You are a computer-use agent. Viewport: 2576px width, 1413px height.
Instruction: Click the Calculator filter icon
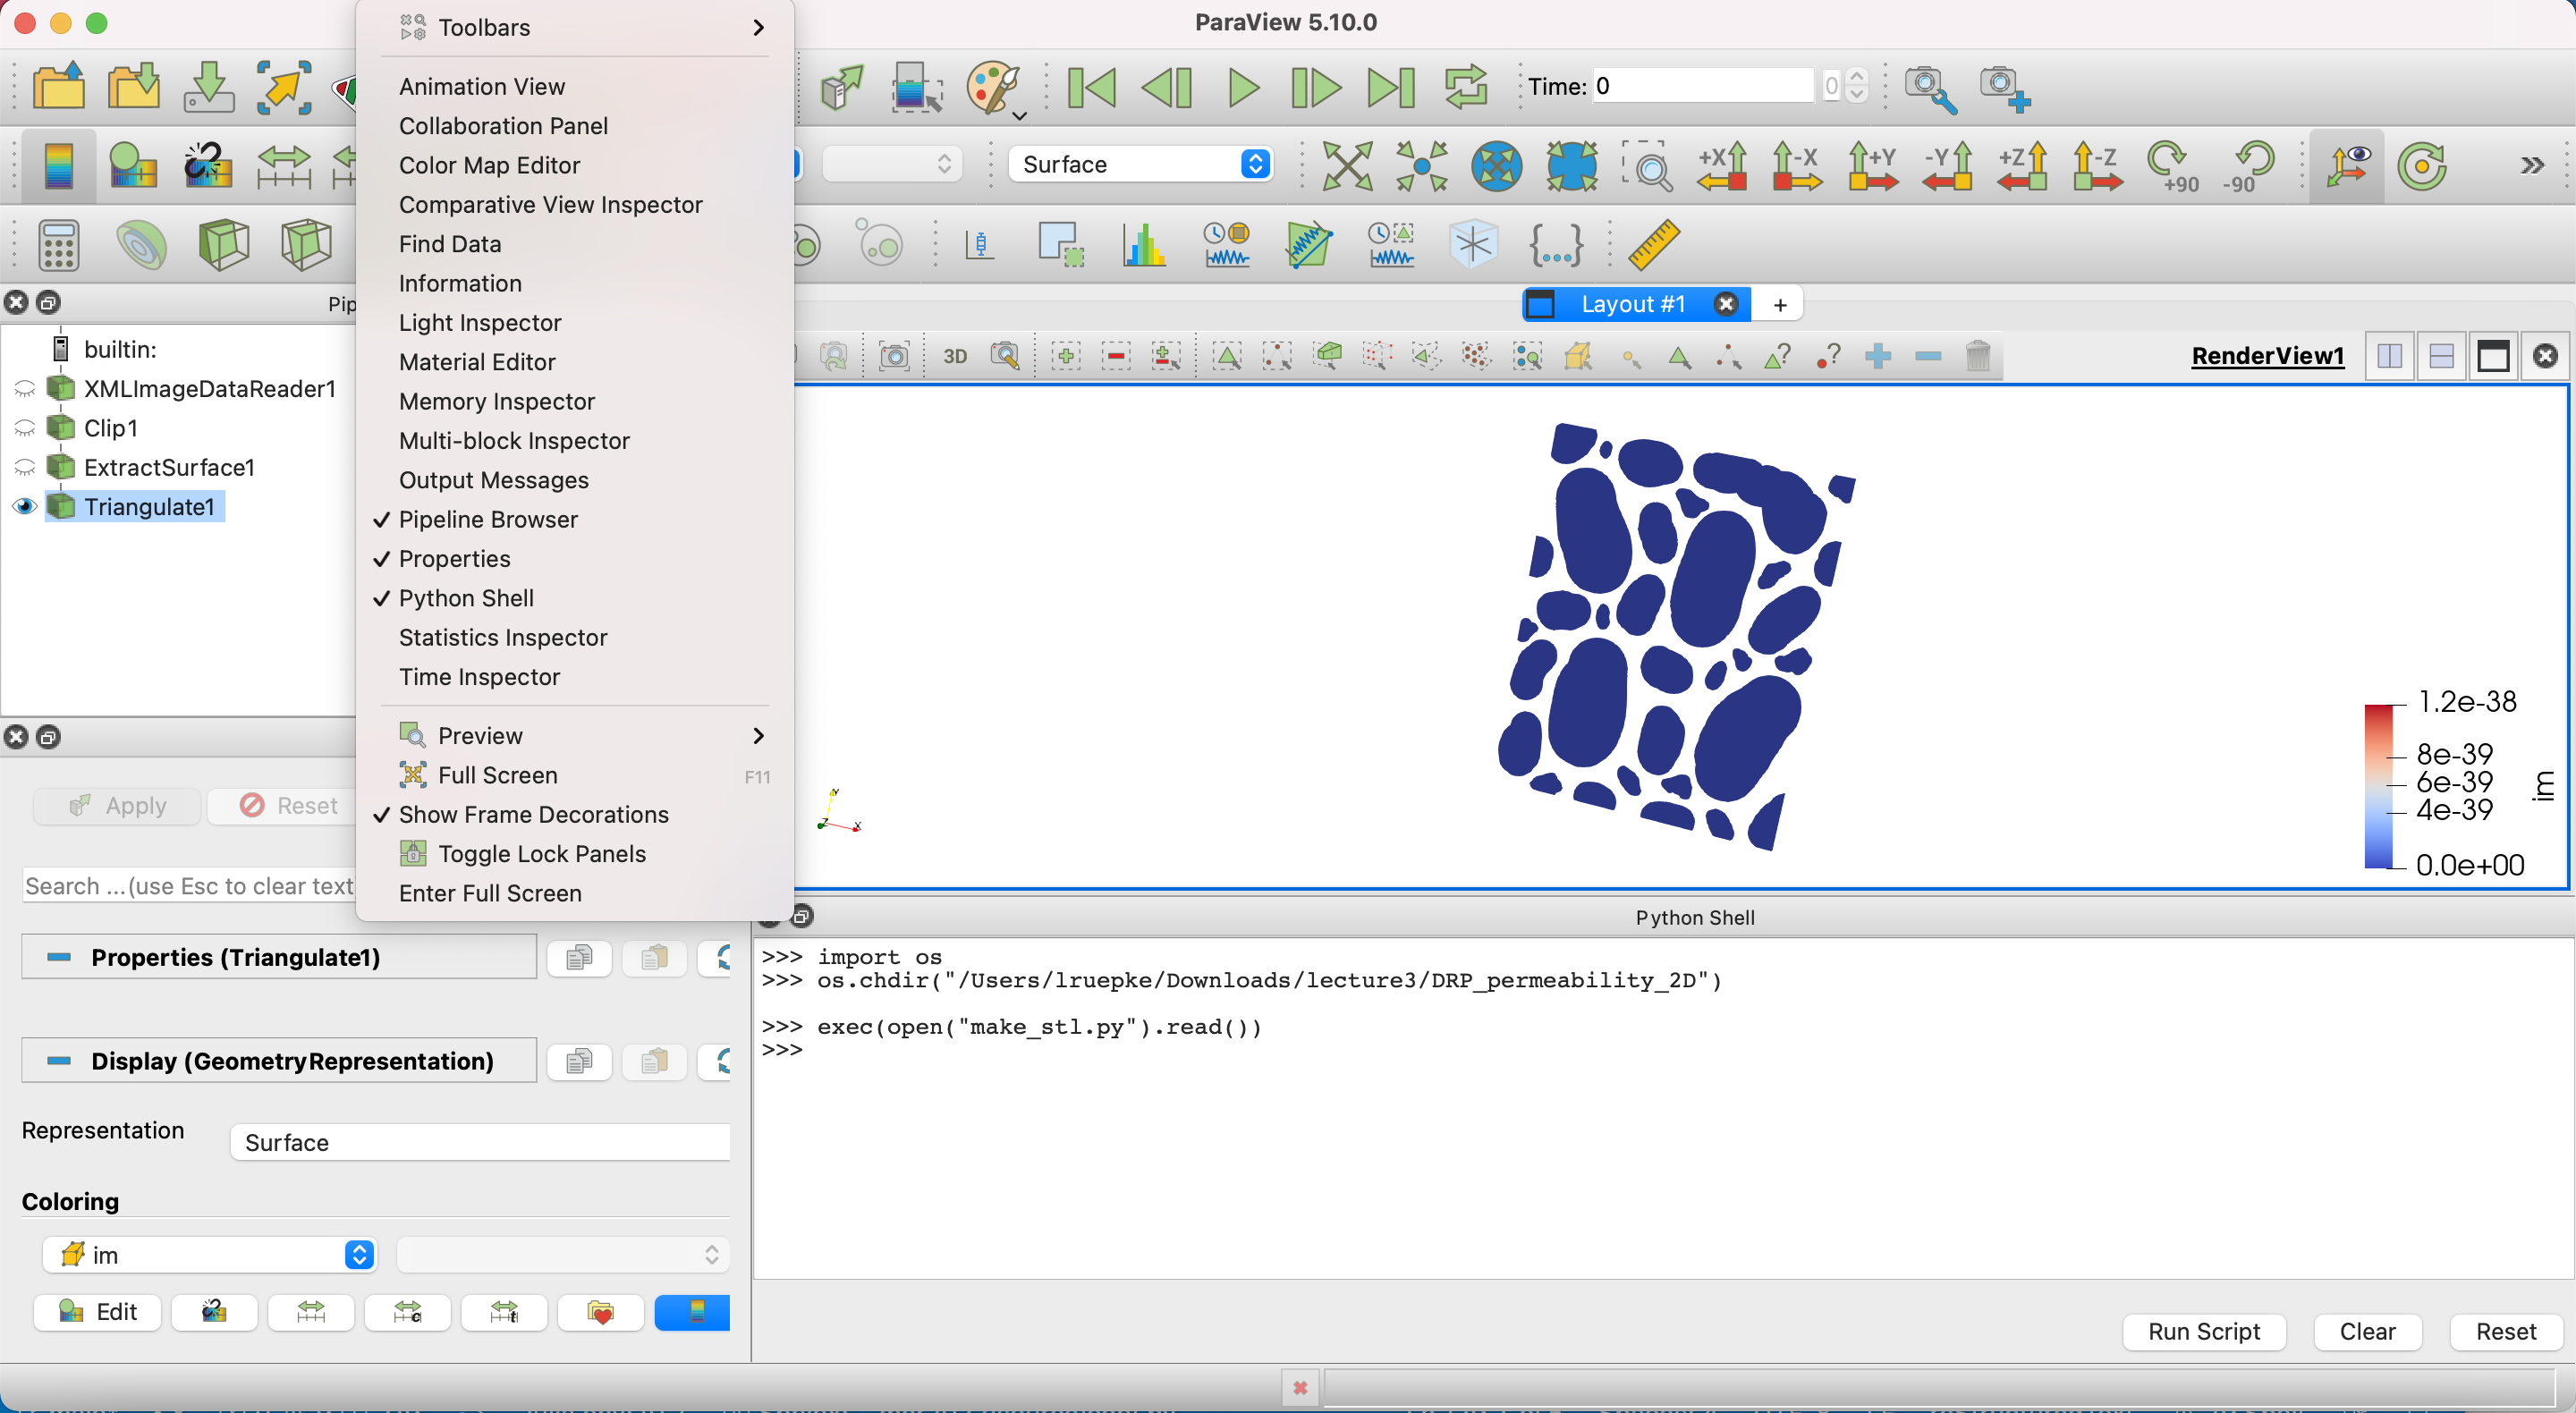tap(59, 244)
